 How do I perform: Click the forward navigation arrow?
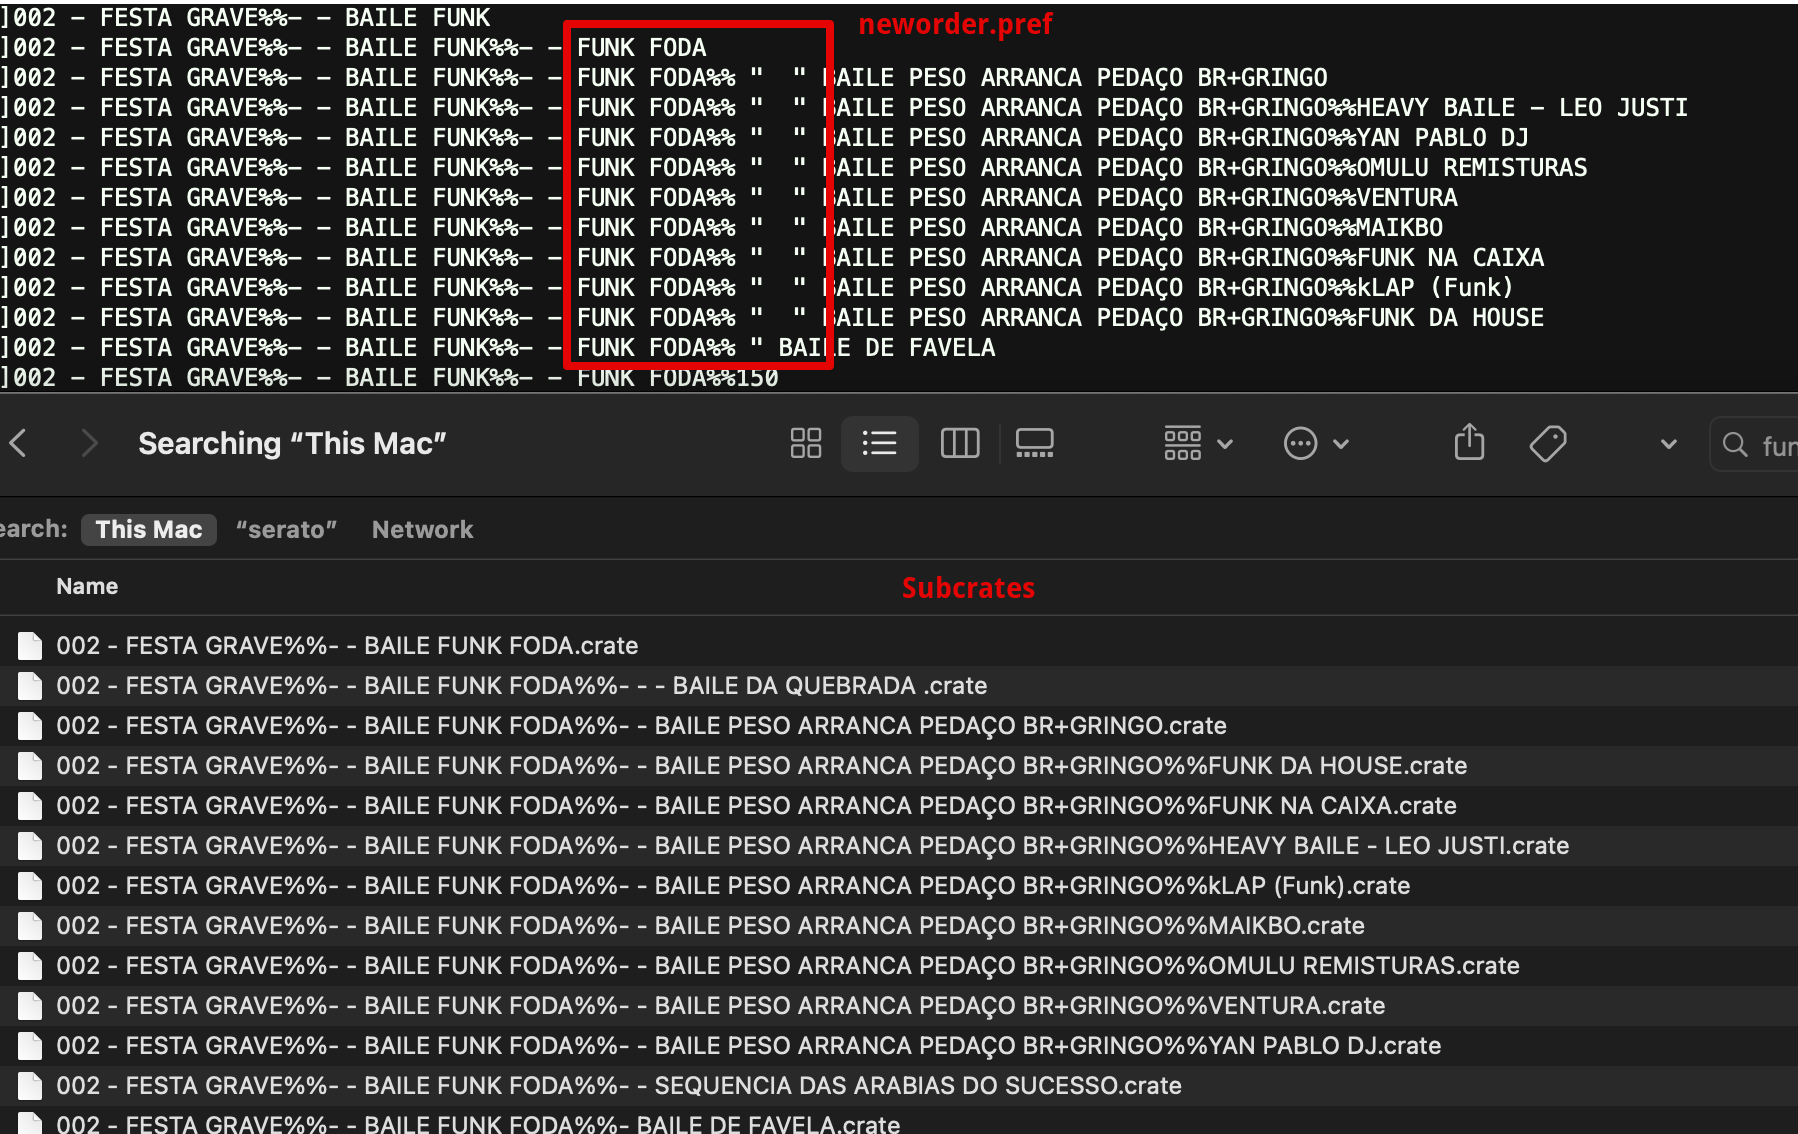click(89, 443)
